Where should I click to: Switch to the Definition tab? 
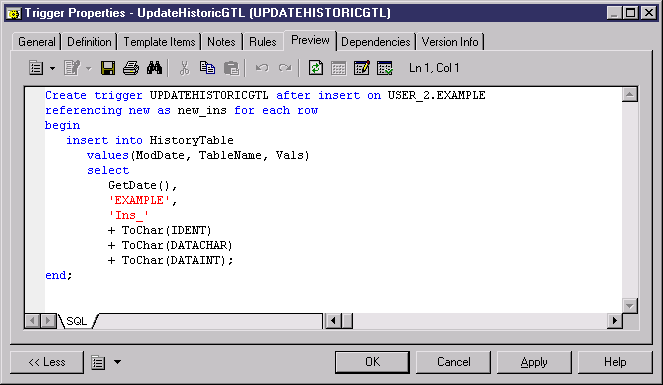(x=89, y=42)
